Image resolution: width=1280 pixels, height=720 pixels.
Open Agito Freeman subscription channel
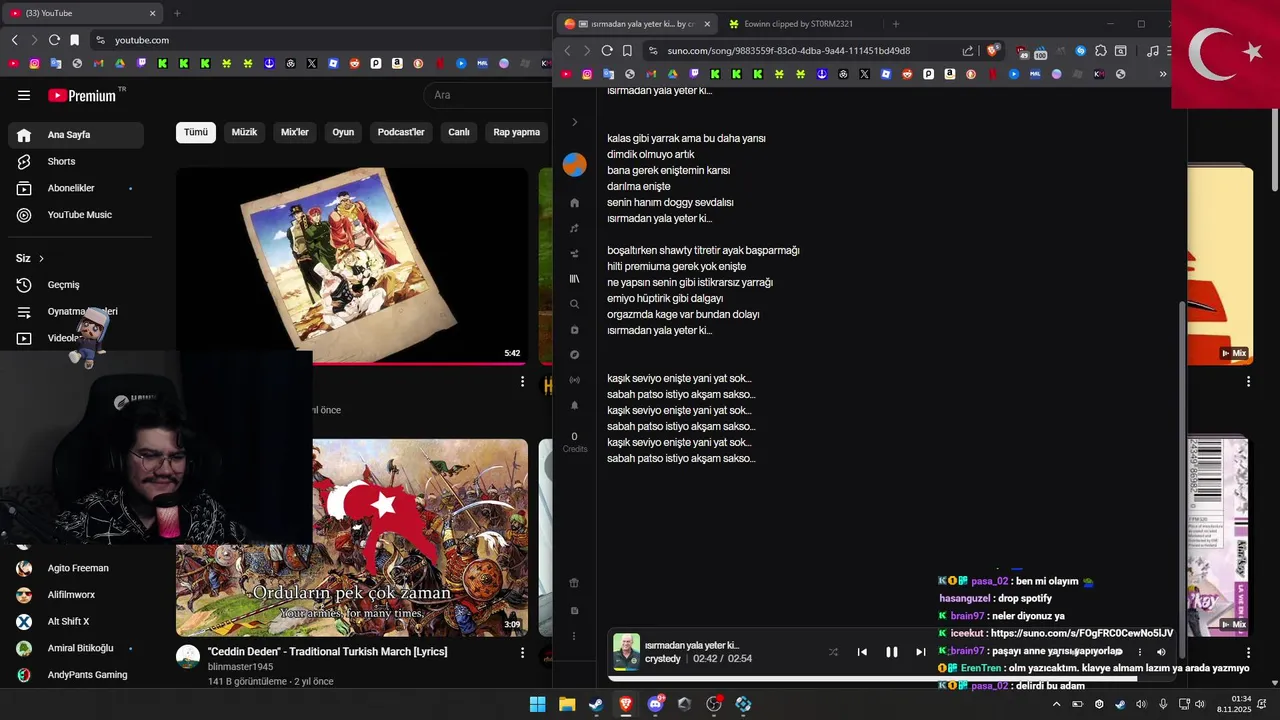[x=76, y=568]
